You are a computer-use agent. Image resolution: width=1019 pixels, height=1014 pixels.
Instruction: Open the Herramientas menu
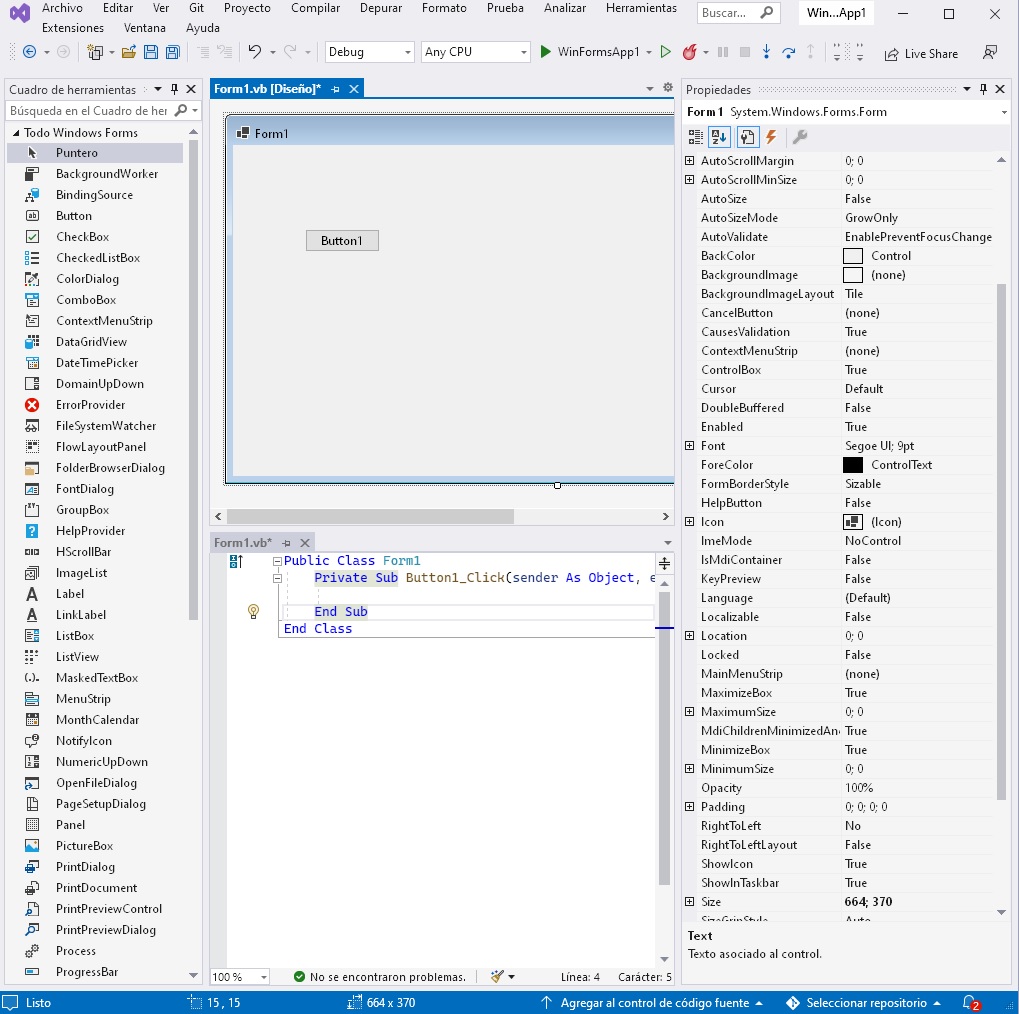tap(641, 8)
